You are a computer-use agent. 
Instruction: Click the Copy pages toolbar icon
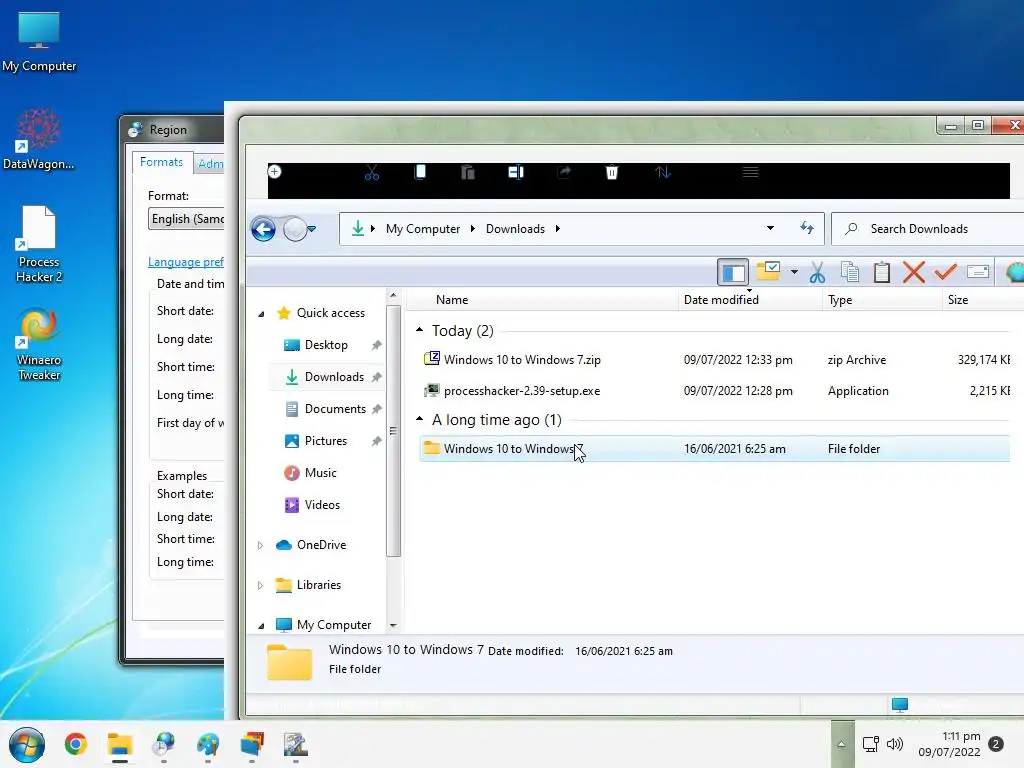pyautogui.click(x=850, y=272)
